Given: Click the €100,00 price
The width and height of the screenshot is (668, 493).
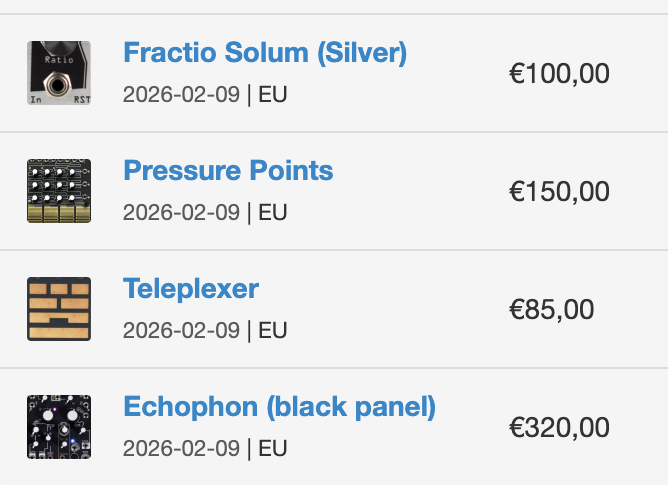Looking at the screenshot, I should pos(559,74).
